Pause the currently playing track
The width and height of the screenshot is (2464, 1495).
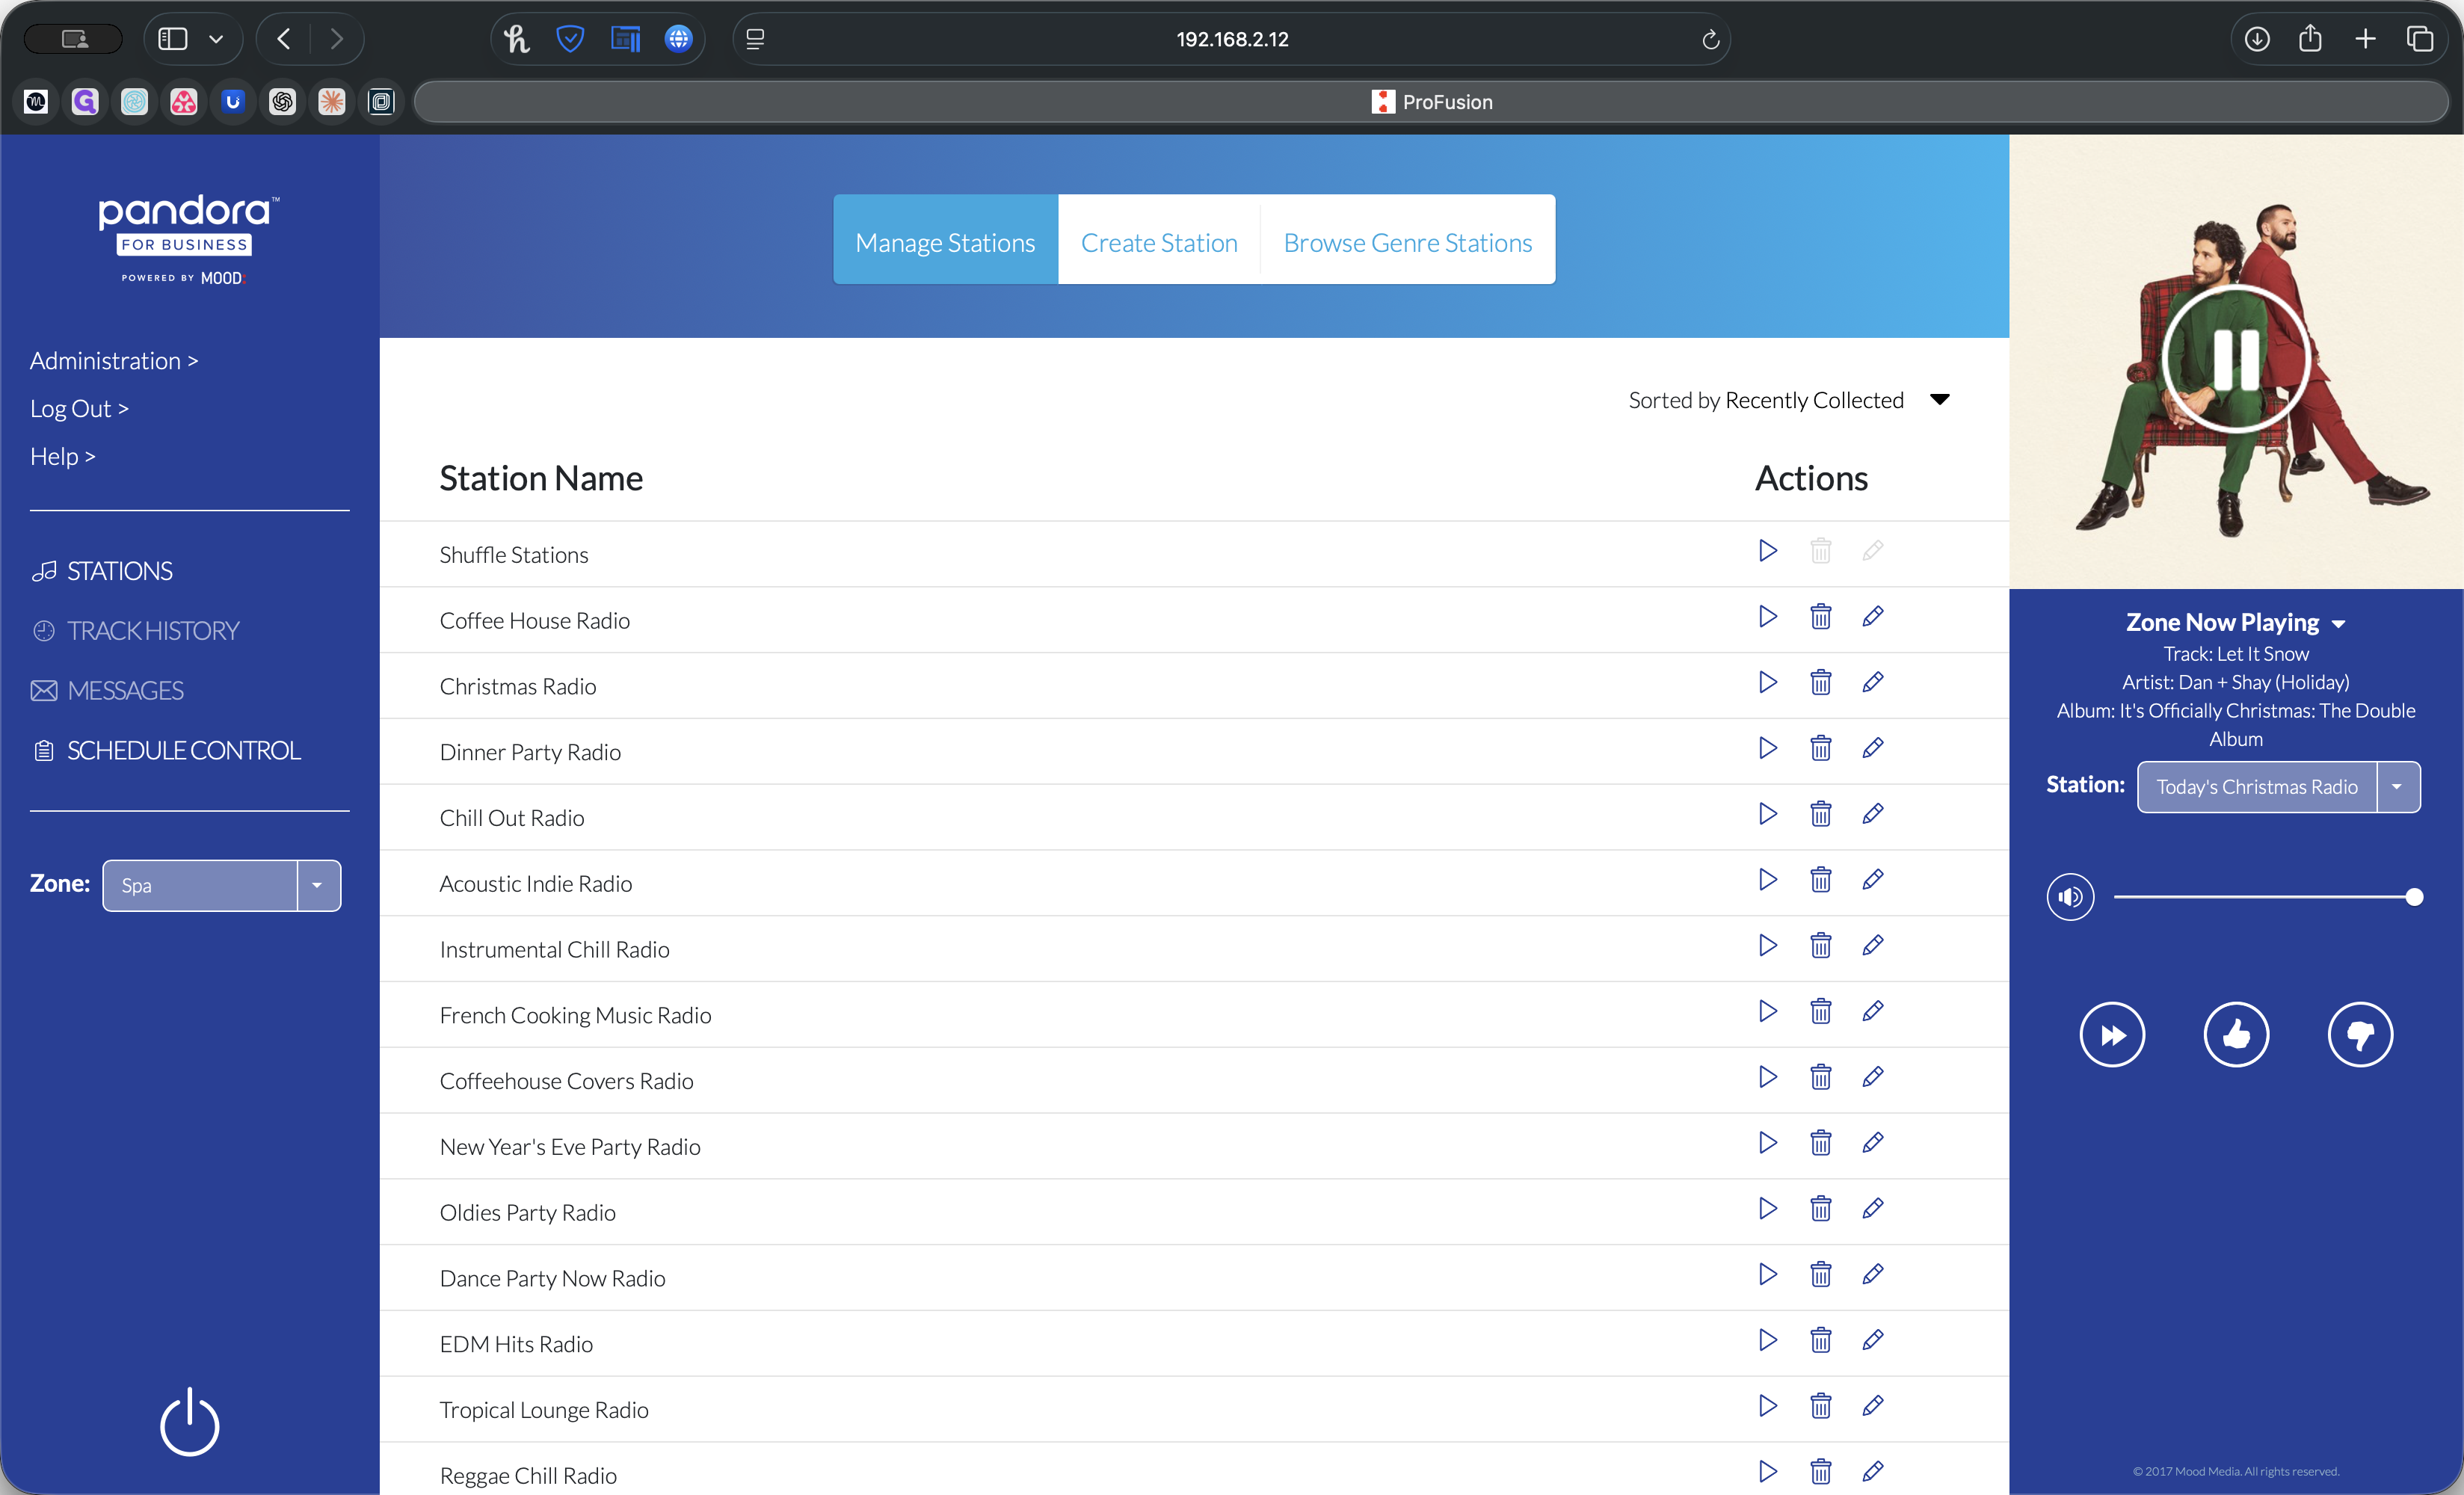click(x=2235, y=358)
